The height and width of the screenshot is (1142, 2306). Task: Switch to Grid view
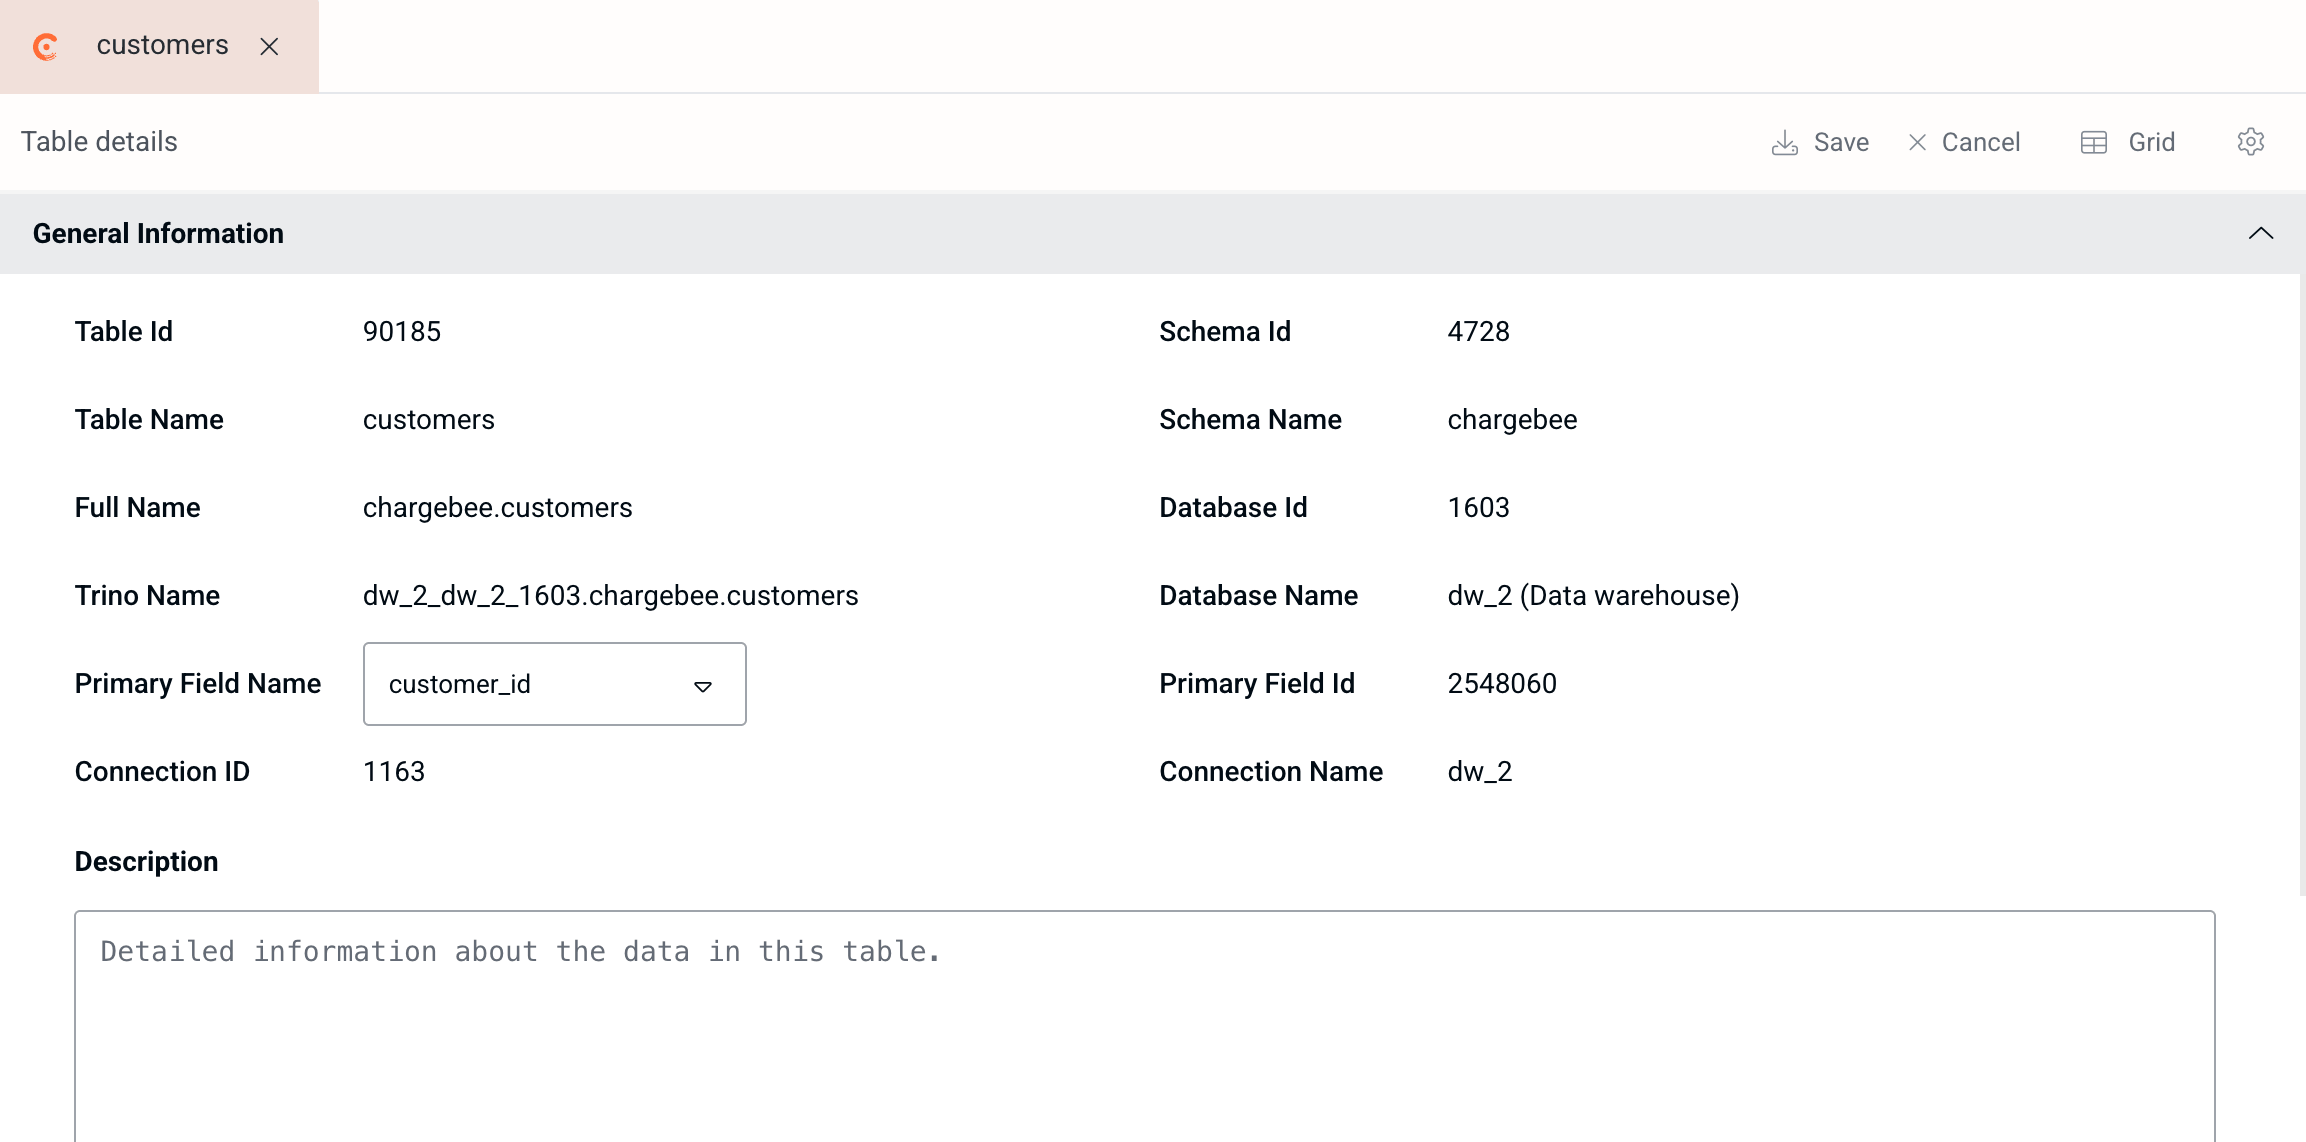[2128, 142]
